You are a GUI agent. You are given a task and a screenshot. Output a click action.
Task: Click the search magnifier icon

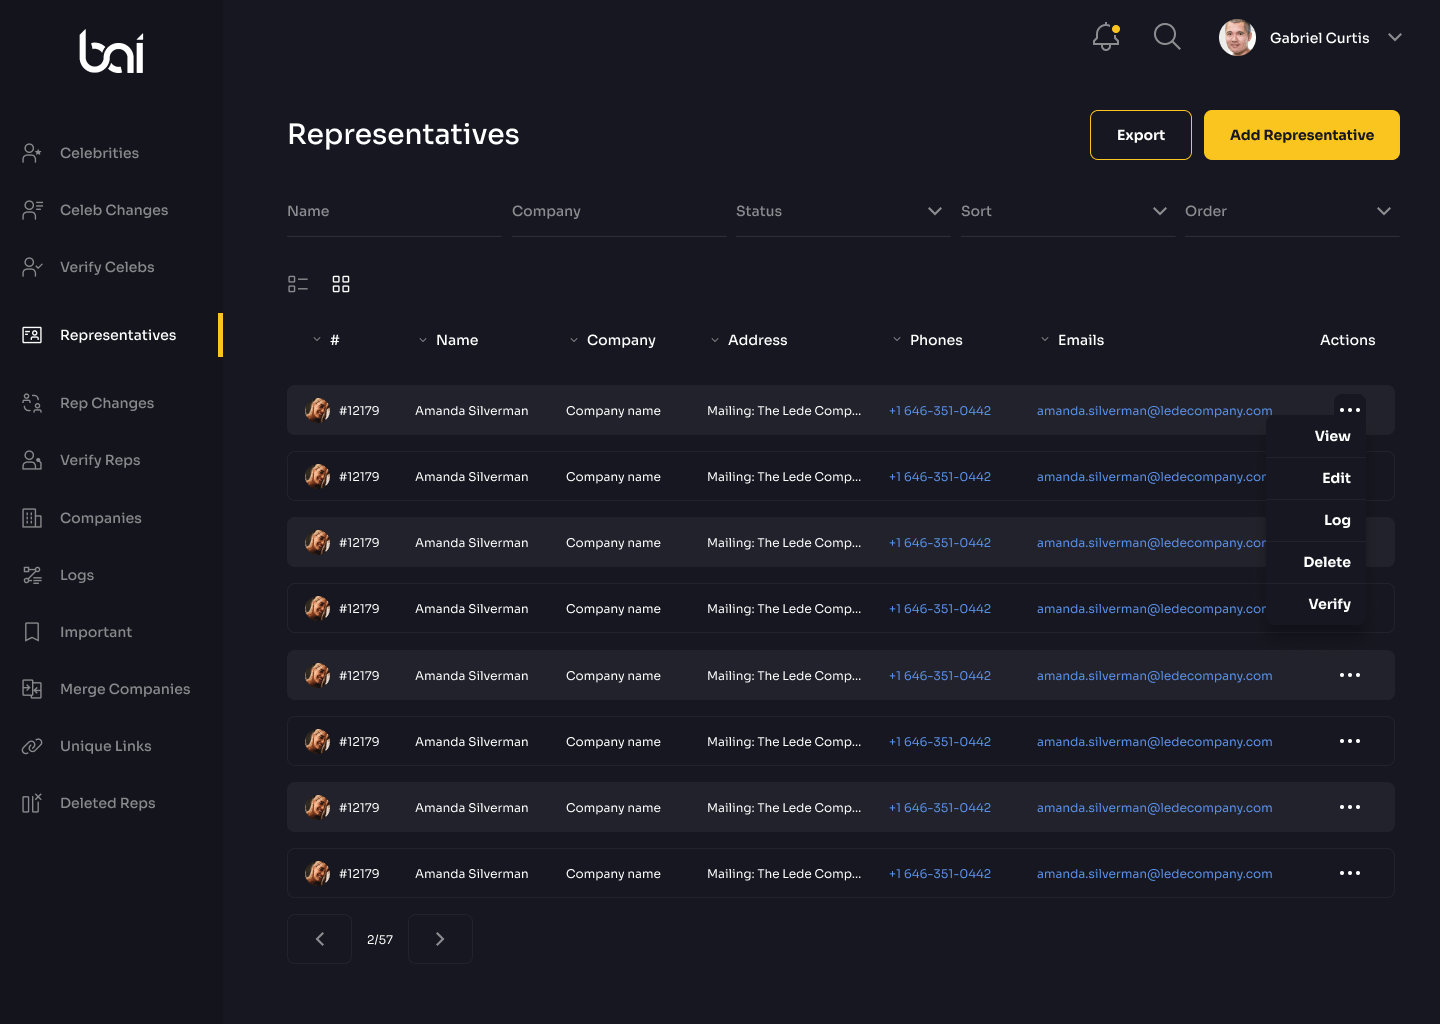pyautogui.click(x=1167, y=37)
